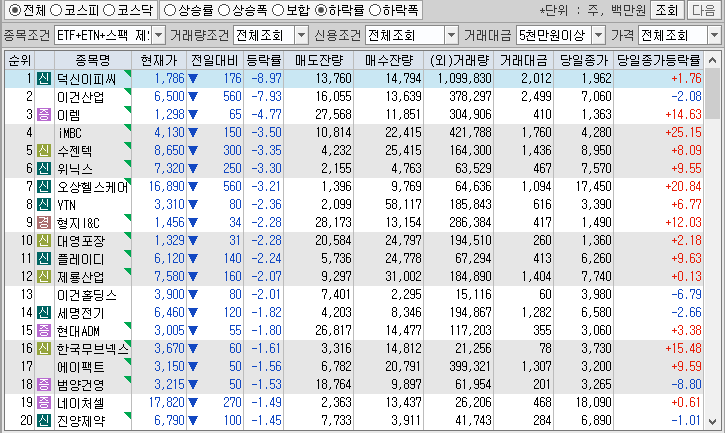The image size is (725, 433).
Task: Sort by the 매도잔량 column header
Action: click(319, 60)
